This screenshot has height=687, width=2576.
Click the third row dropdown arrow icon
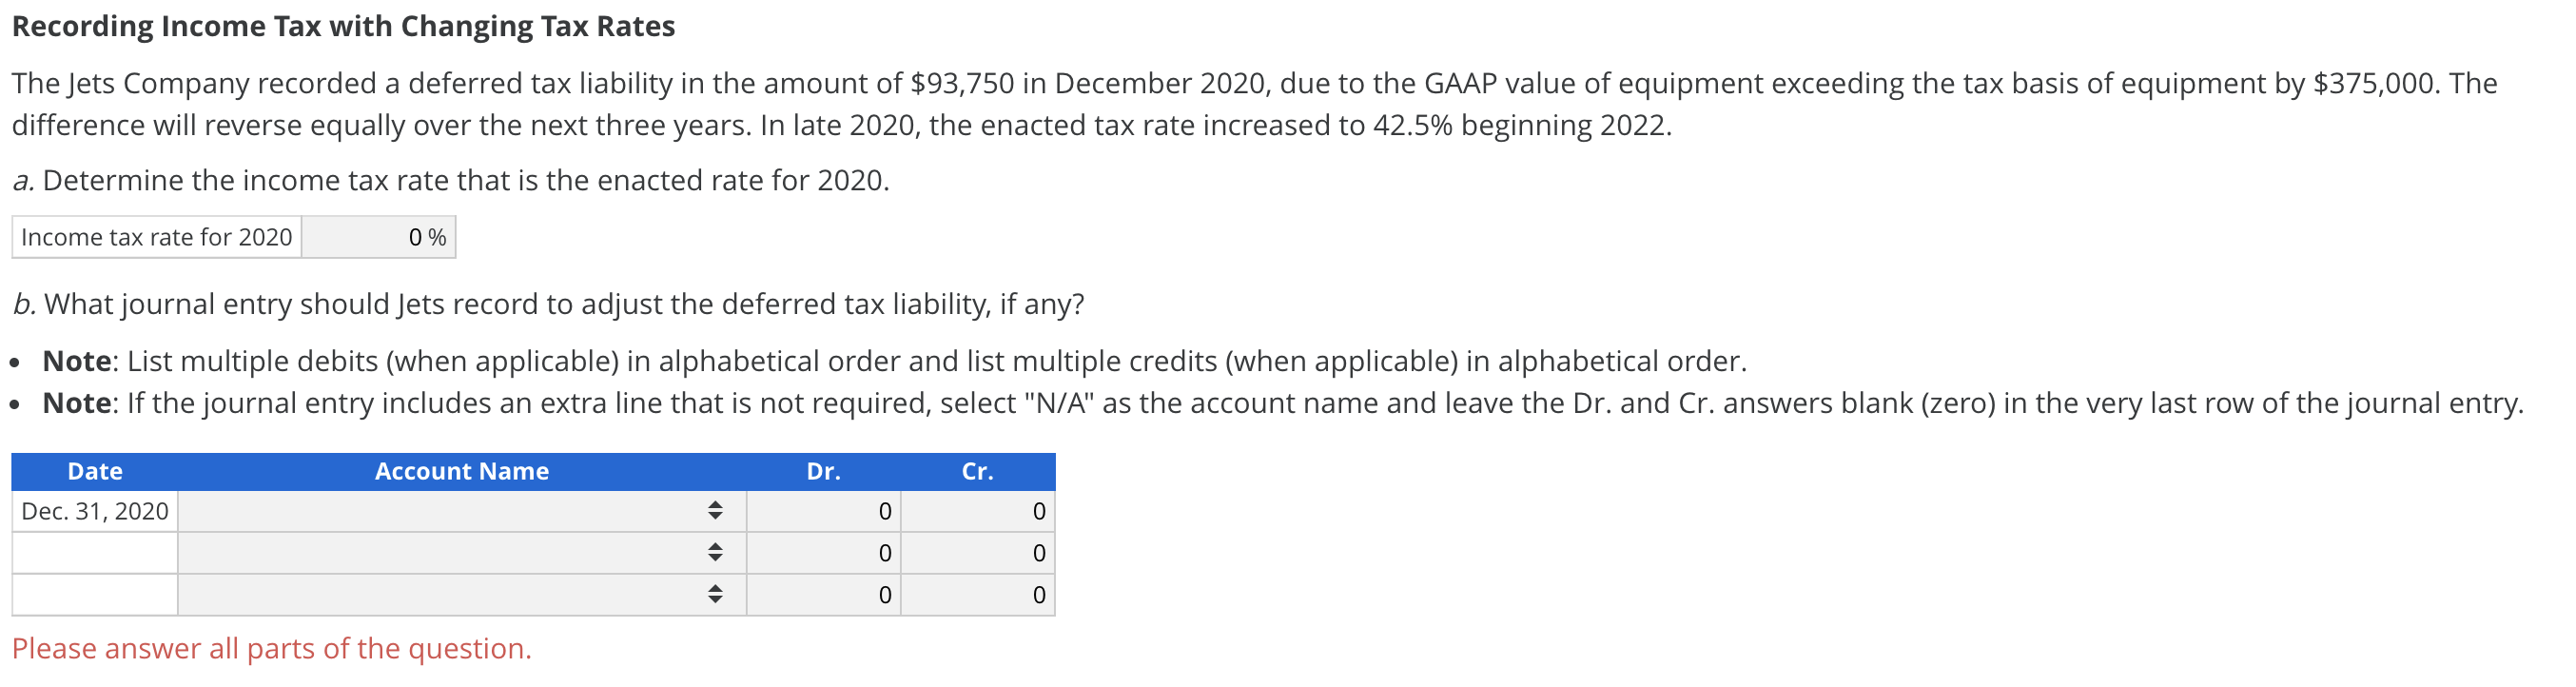(x=715, y=595)
